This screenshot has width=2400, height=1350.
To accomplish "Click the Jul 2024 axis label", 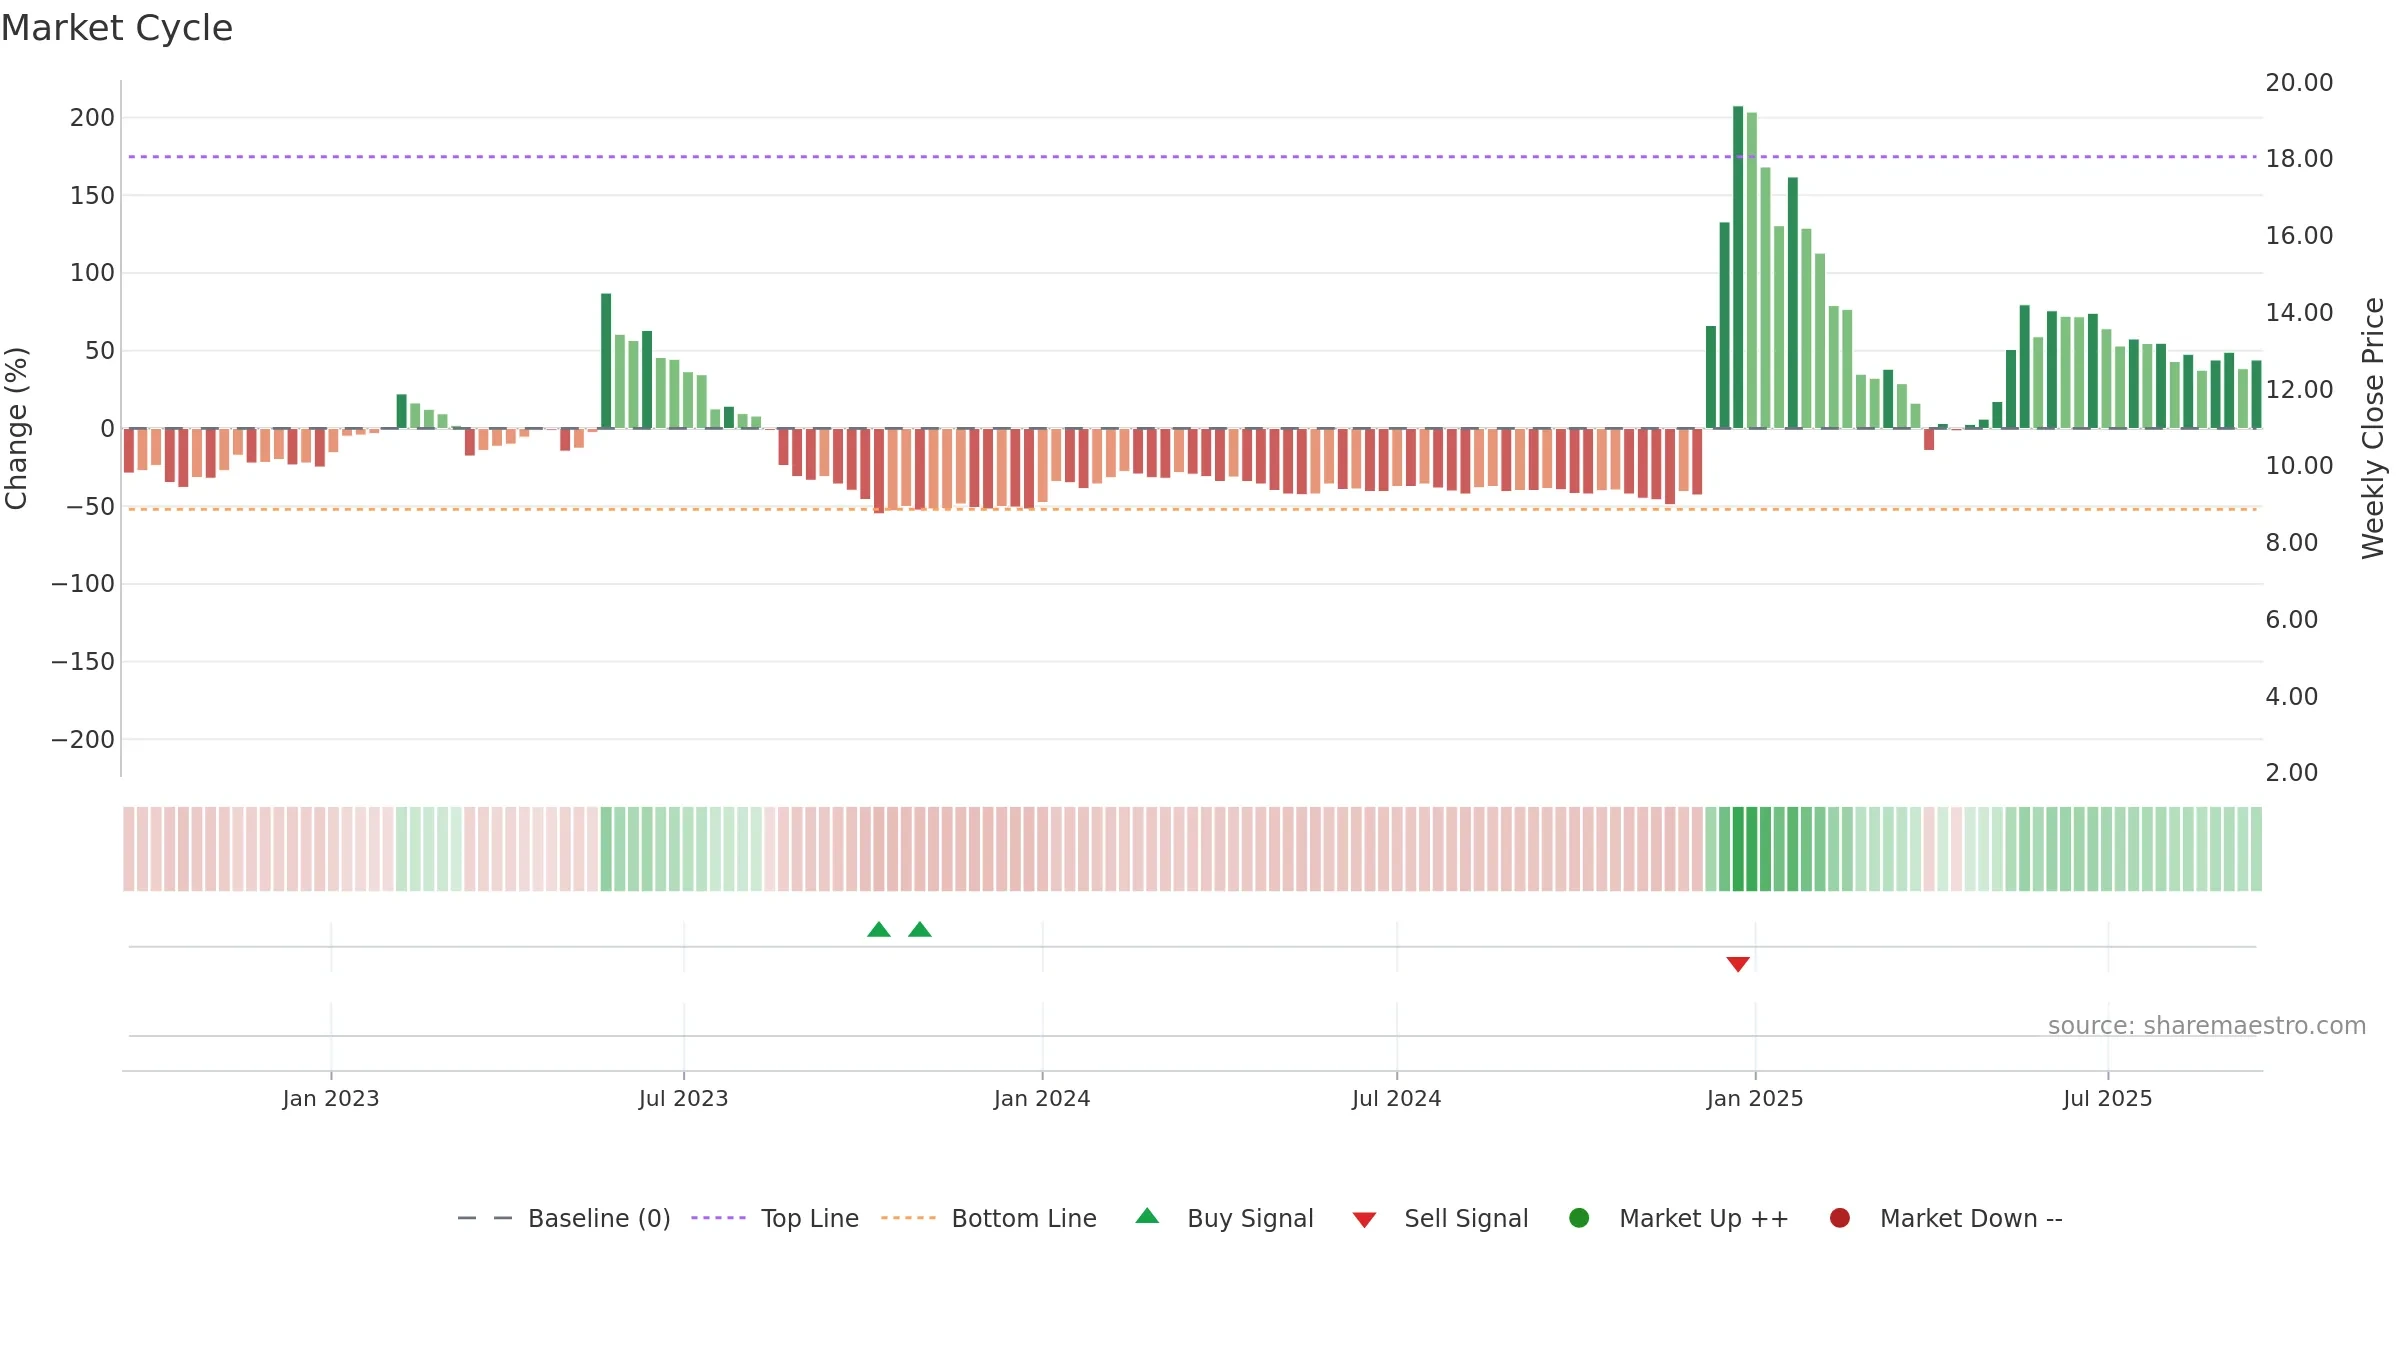I will [x=1397, y=1099].
